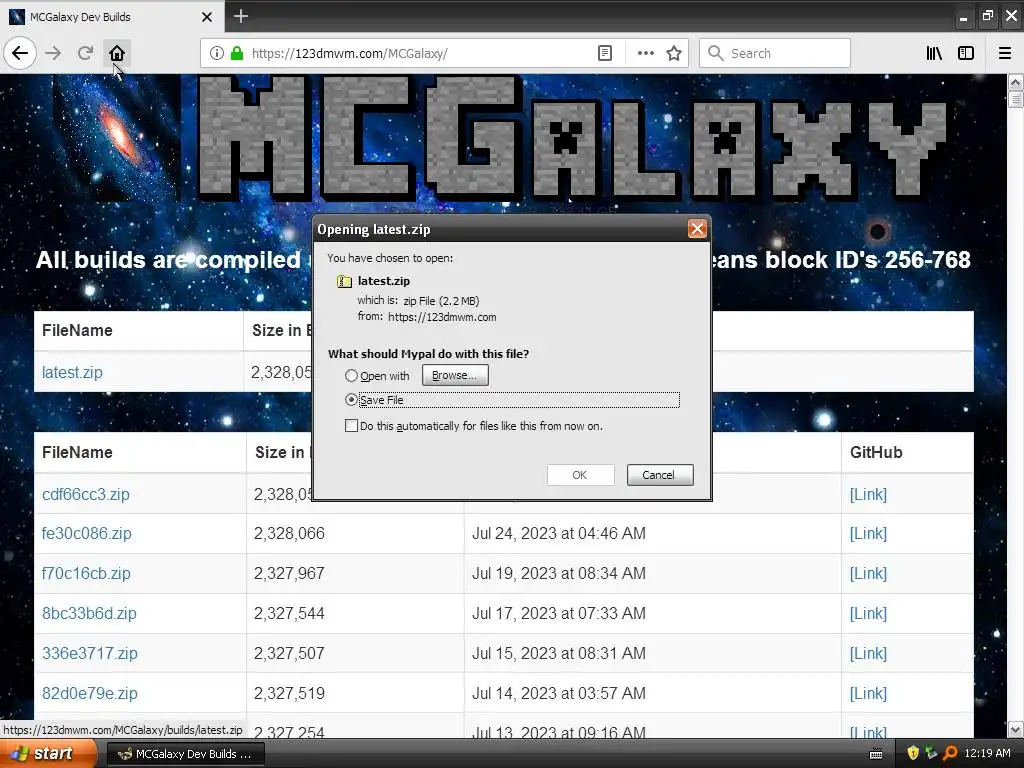
Task: Open 82d0e79e.zip build link
Action: tap(89, 693)
